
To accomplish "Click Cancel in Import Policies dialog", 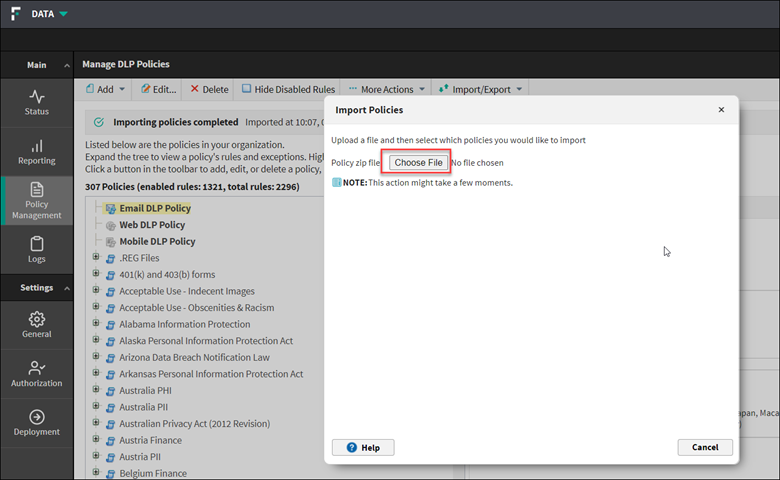I will (704, 447).
